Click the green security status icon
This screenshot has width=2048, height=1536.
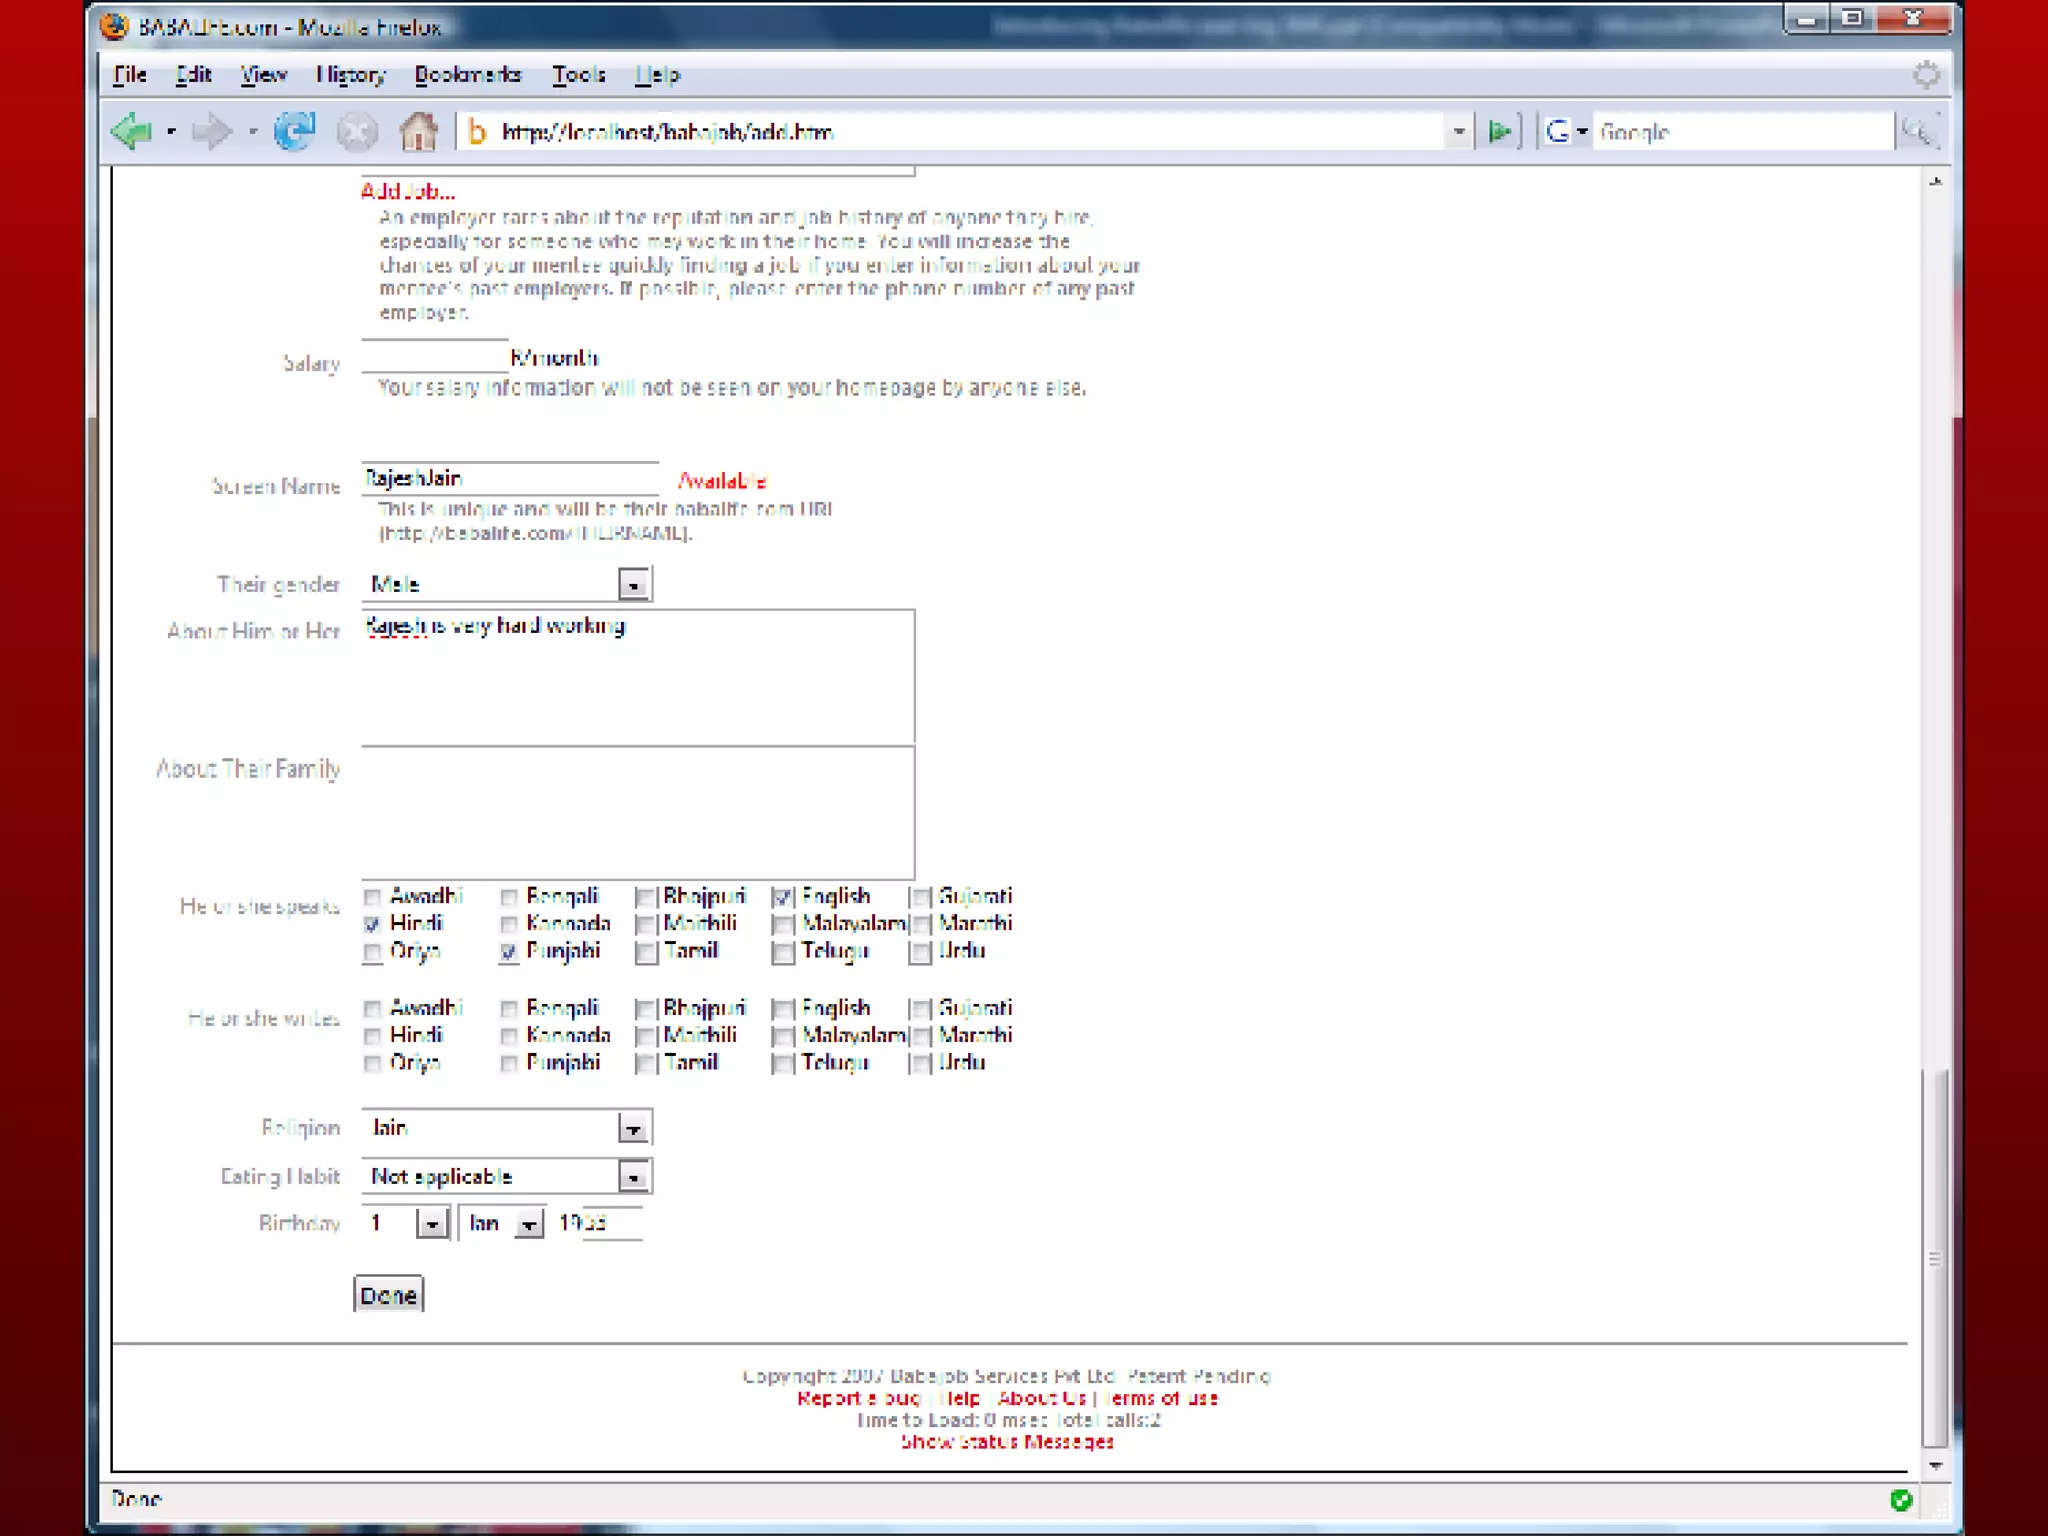click(x=1901, y=1499)
